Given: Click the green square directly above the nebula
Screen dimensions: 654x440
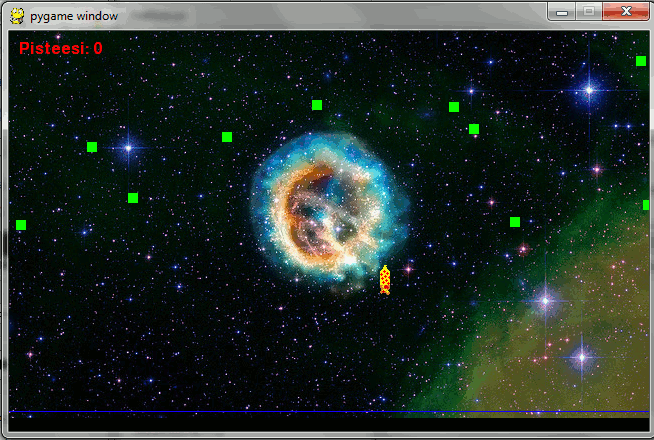Looking at the screenshot, I should coord(317,105).
